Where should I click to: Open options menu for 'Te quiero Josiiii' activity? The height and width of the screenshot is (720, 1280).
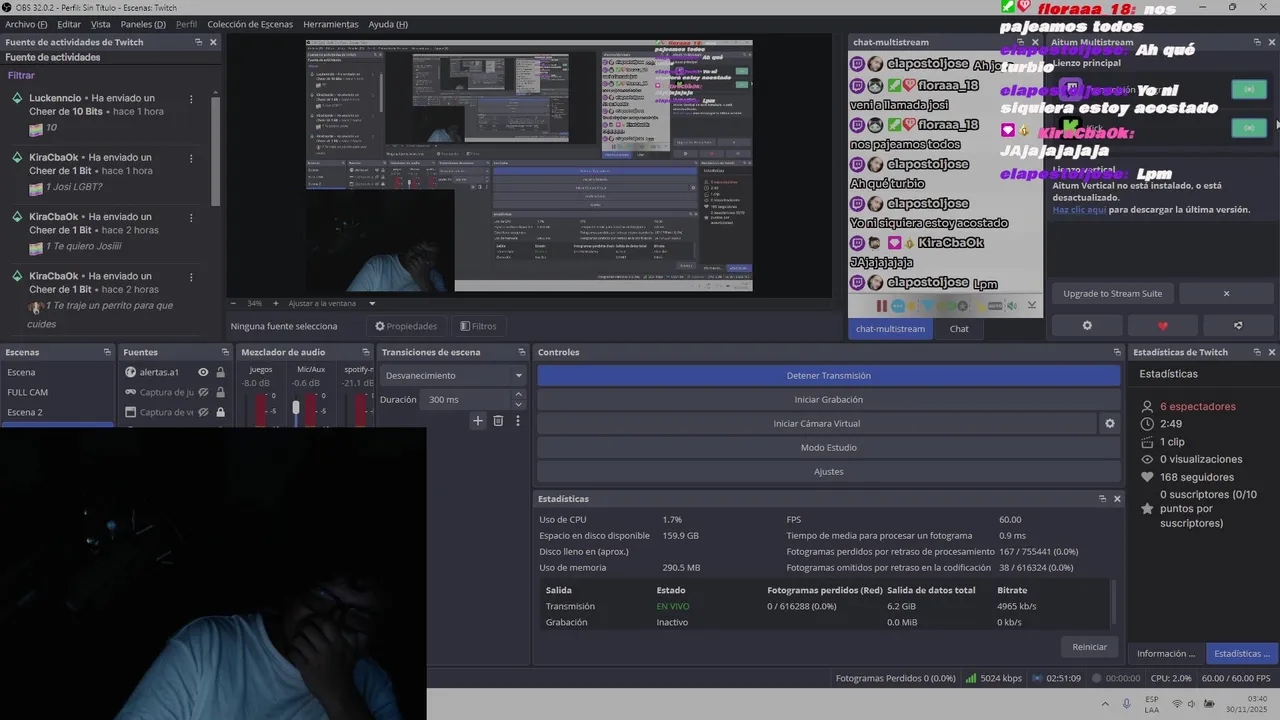click(191, 218)
